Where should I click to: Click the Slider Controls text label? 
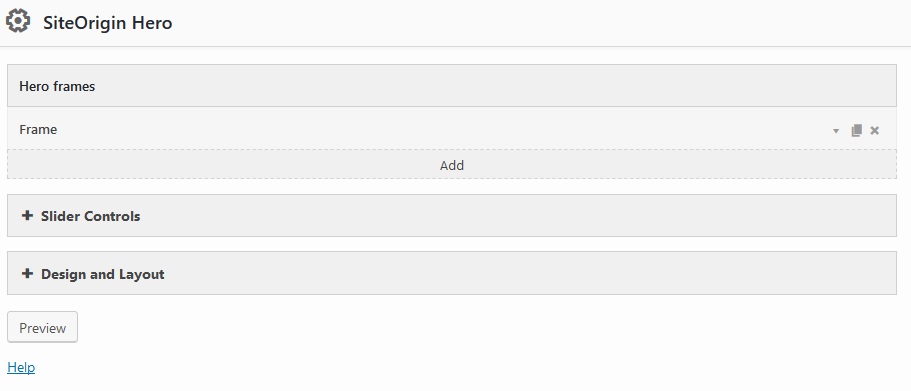[x=91, y=216]
